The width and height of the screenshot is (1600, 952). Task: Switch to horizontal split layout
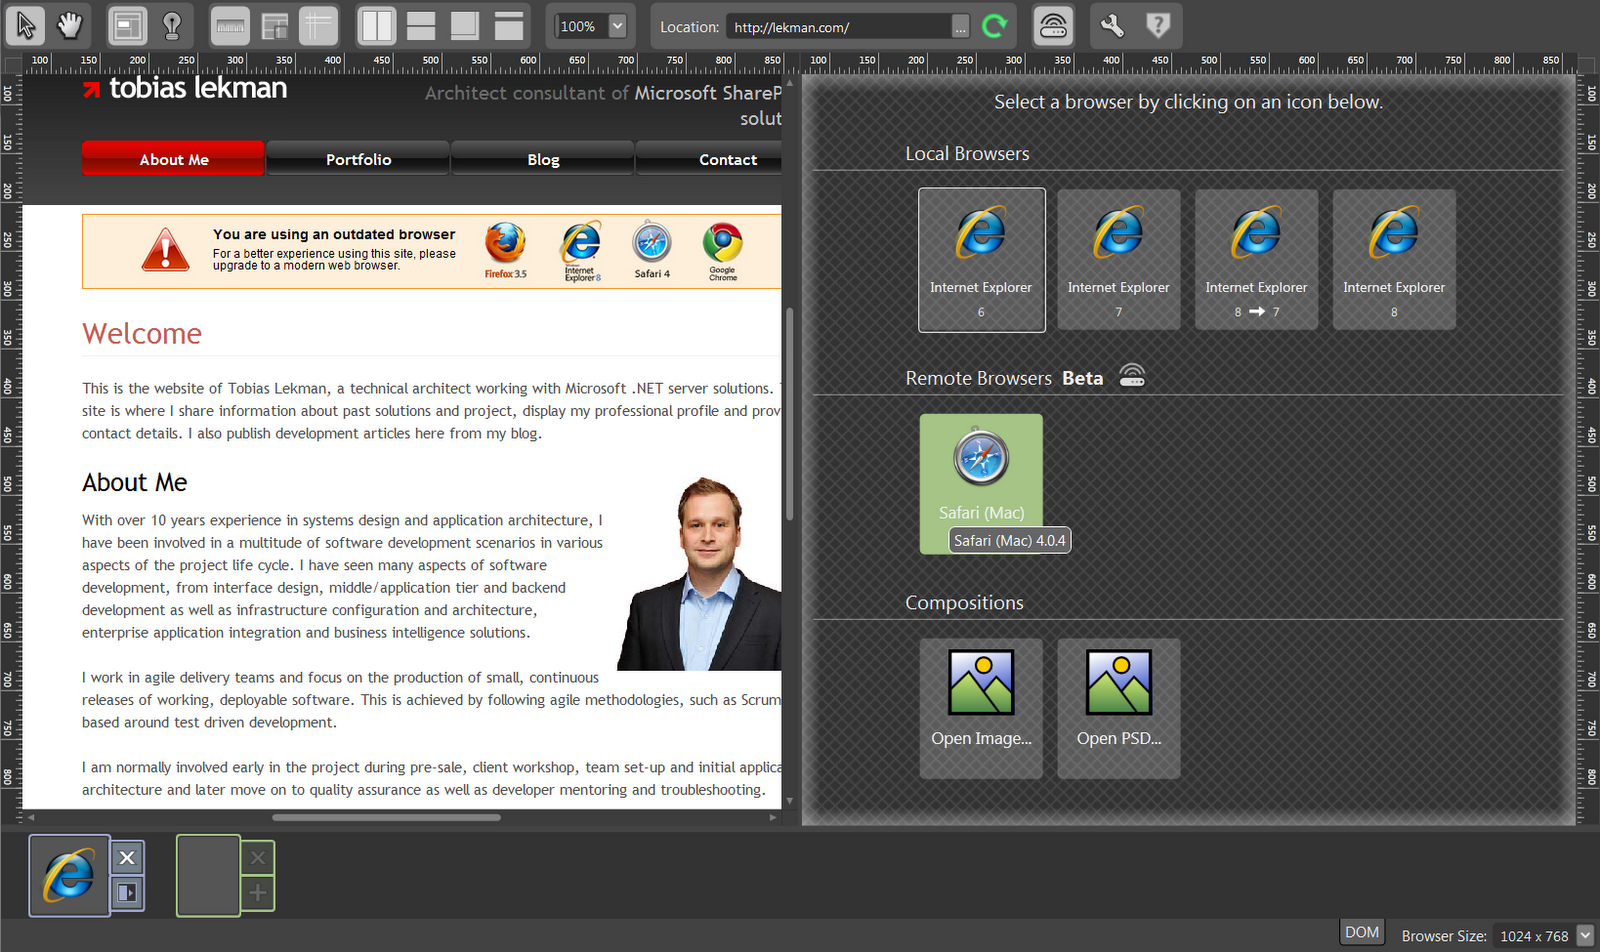pyautogui.click(x=421, y=26)
